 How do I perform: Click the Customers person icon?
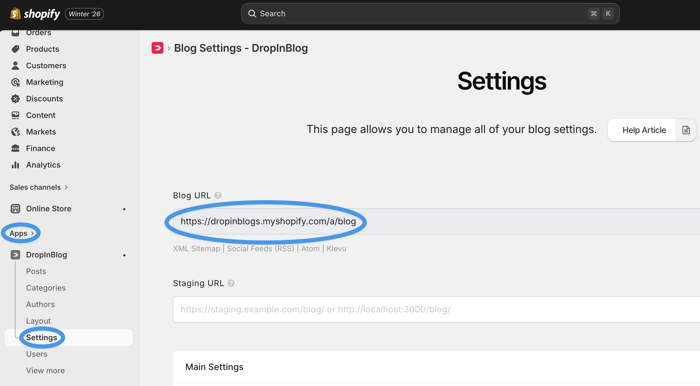coord(16,66)
